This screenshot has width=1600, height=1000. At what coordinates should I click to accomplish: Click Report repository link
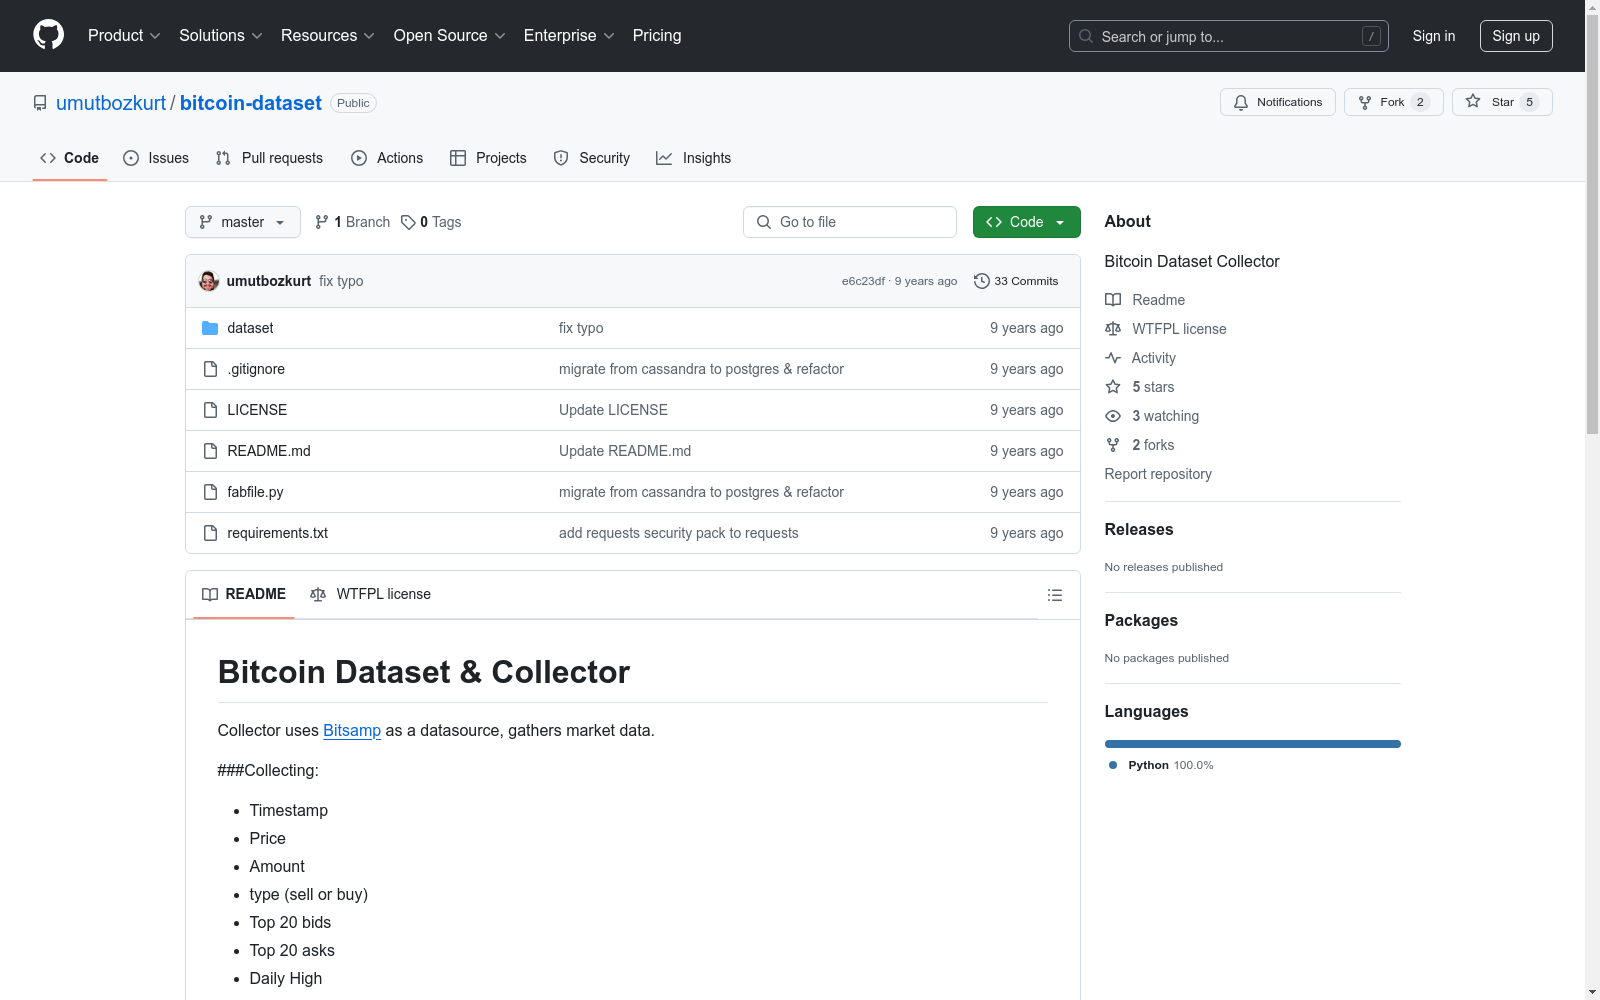pyautogui.click(x=1158, y=474)
